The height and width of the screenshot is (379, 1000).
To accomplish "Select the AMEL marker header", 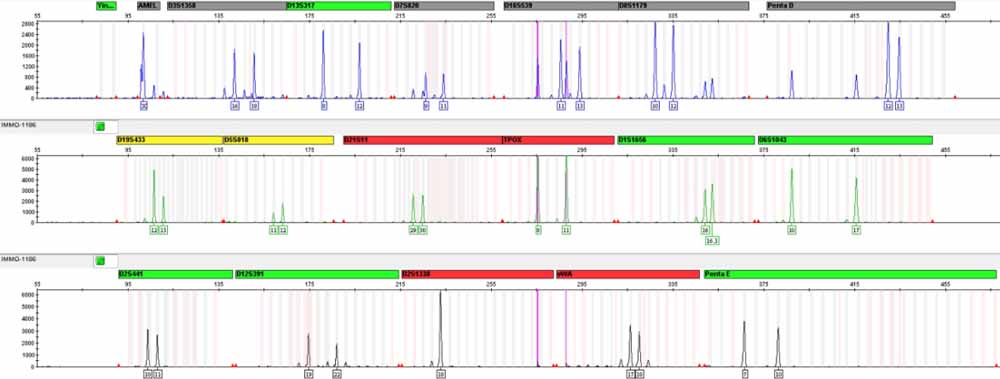I will tap(149, 6).
